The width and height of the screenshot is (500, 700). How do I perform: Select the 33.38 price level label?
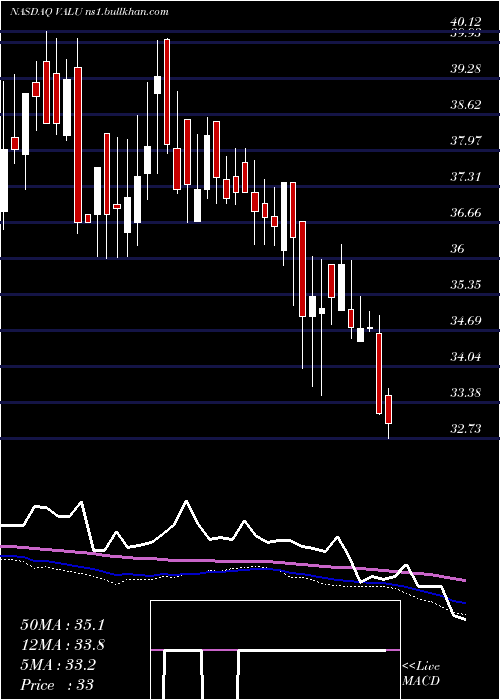[466, 393]
